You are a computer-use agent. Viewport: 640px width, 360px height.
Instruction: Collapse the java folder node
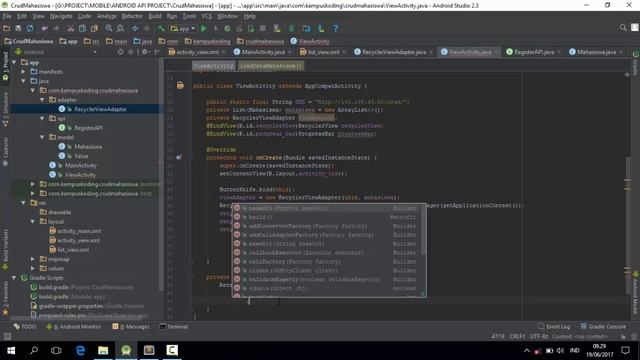pyautogui.click(x=24, y=81)
